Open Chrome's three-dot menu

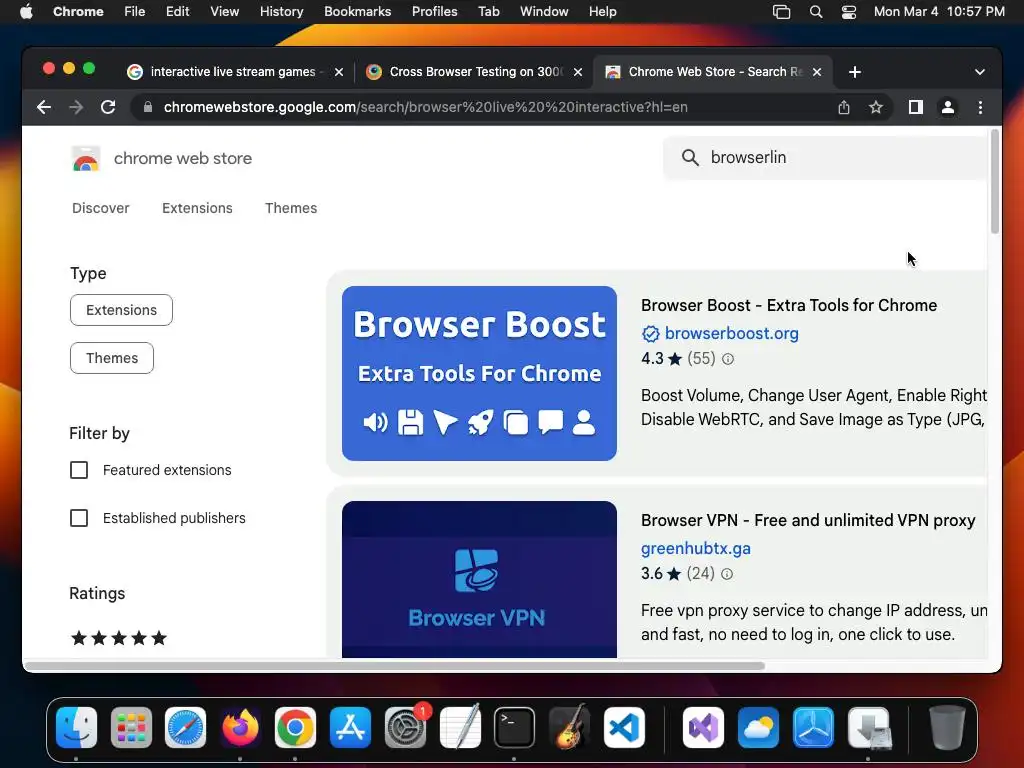(x=980, y=107)
